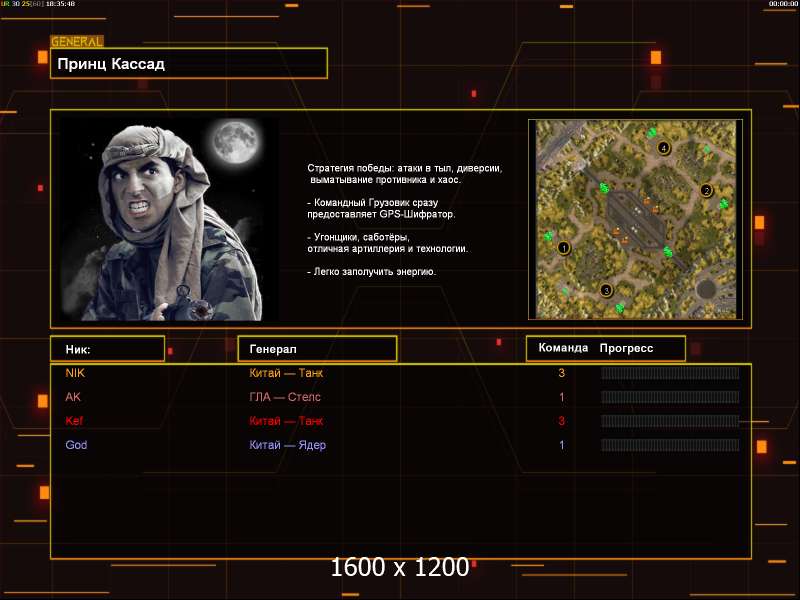800x600 pixels.
Task: Click the airfield runway in the map center
Action: click(x=637, y=218)
